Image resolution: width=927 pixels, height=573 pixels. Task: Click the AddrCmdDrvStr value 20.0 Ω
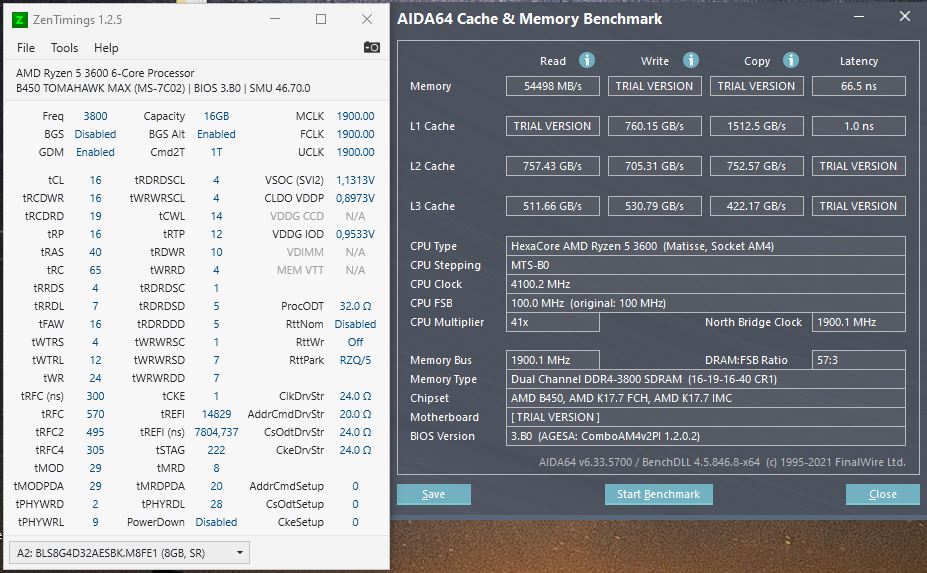(355, 414)
